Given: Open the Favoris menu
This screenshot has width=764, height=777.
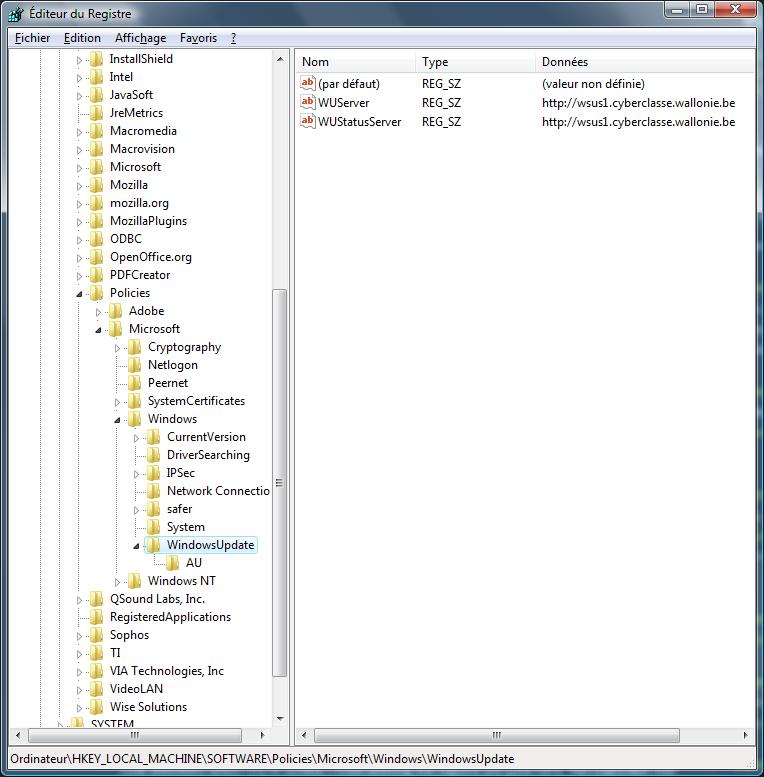Looking at the screenshot, I should pos(198,38).
